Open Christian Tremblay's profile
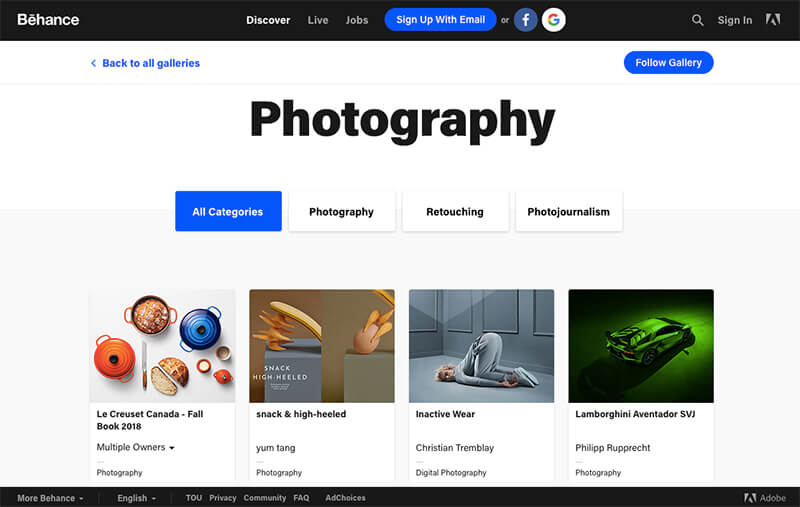The width and height of the screenshot is (800, 507). pyautogui.click(x=455, y=448)
